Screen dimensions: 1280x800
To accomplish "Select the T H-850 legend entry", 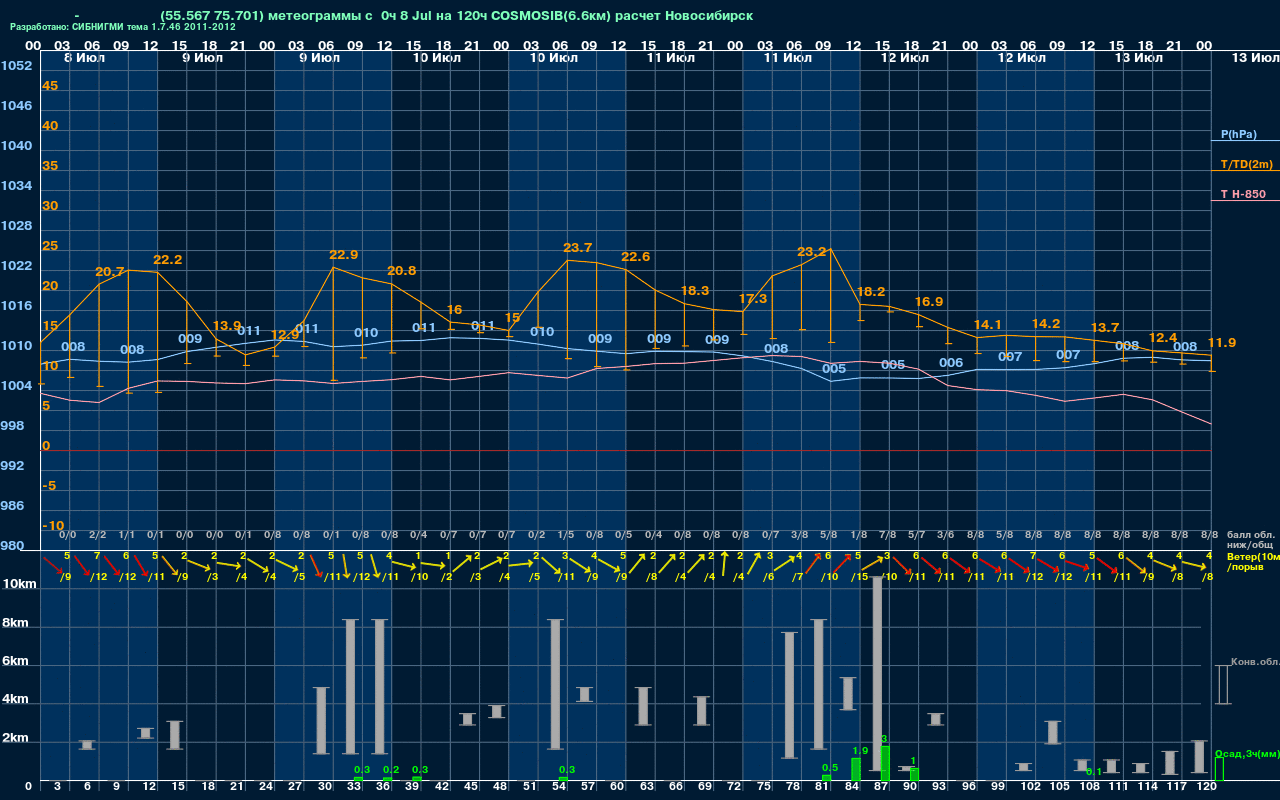I will (1243, 194).
